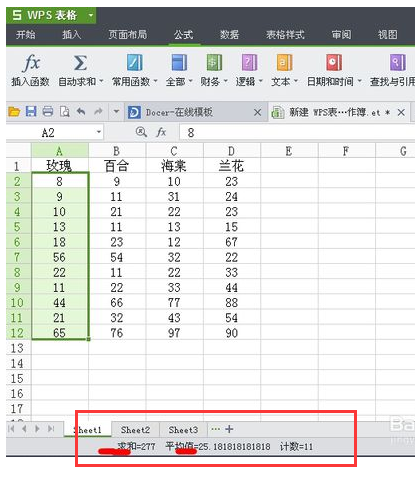Switch to the 数据 ribbon tab
The image size is (415, 479).
[x=229, y=34]
